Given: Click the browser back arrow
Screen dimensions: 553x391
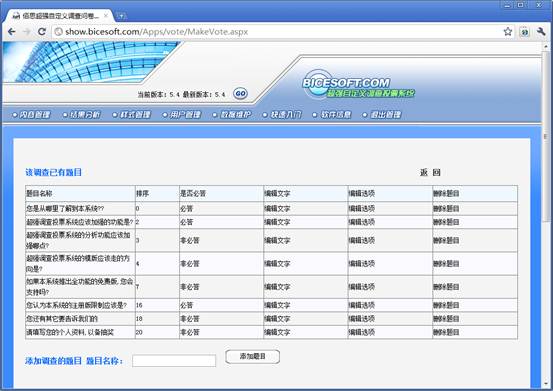Looking at the screenshot, I should pyautogui.click(x=11, y=32).
